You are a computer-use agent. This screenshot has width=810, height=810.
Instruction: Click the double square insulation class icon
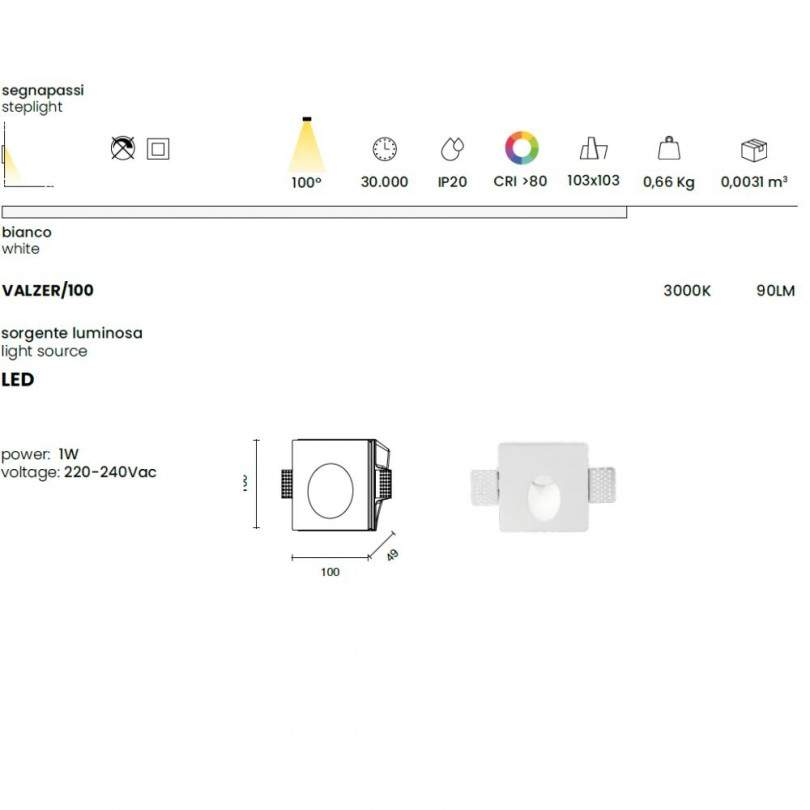[157, 149]
